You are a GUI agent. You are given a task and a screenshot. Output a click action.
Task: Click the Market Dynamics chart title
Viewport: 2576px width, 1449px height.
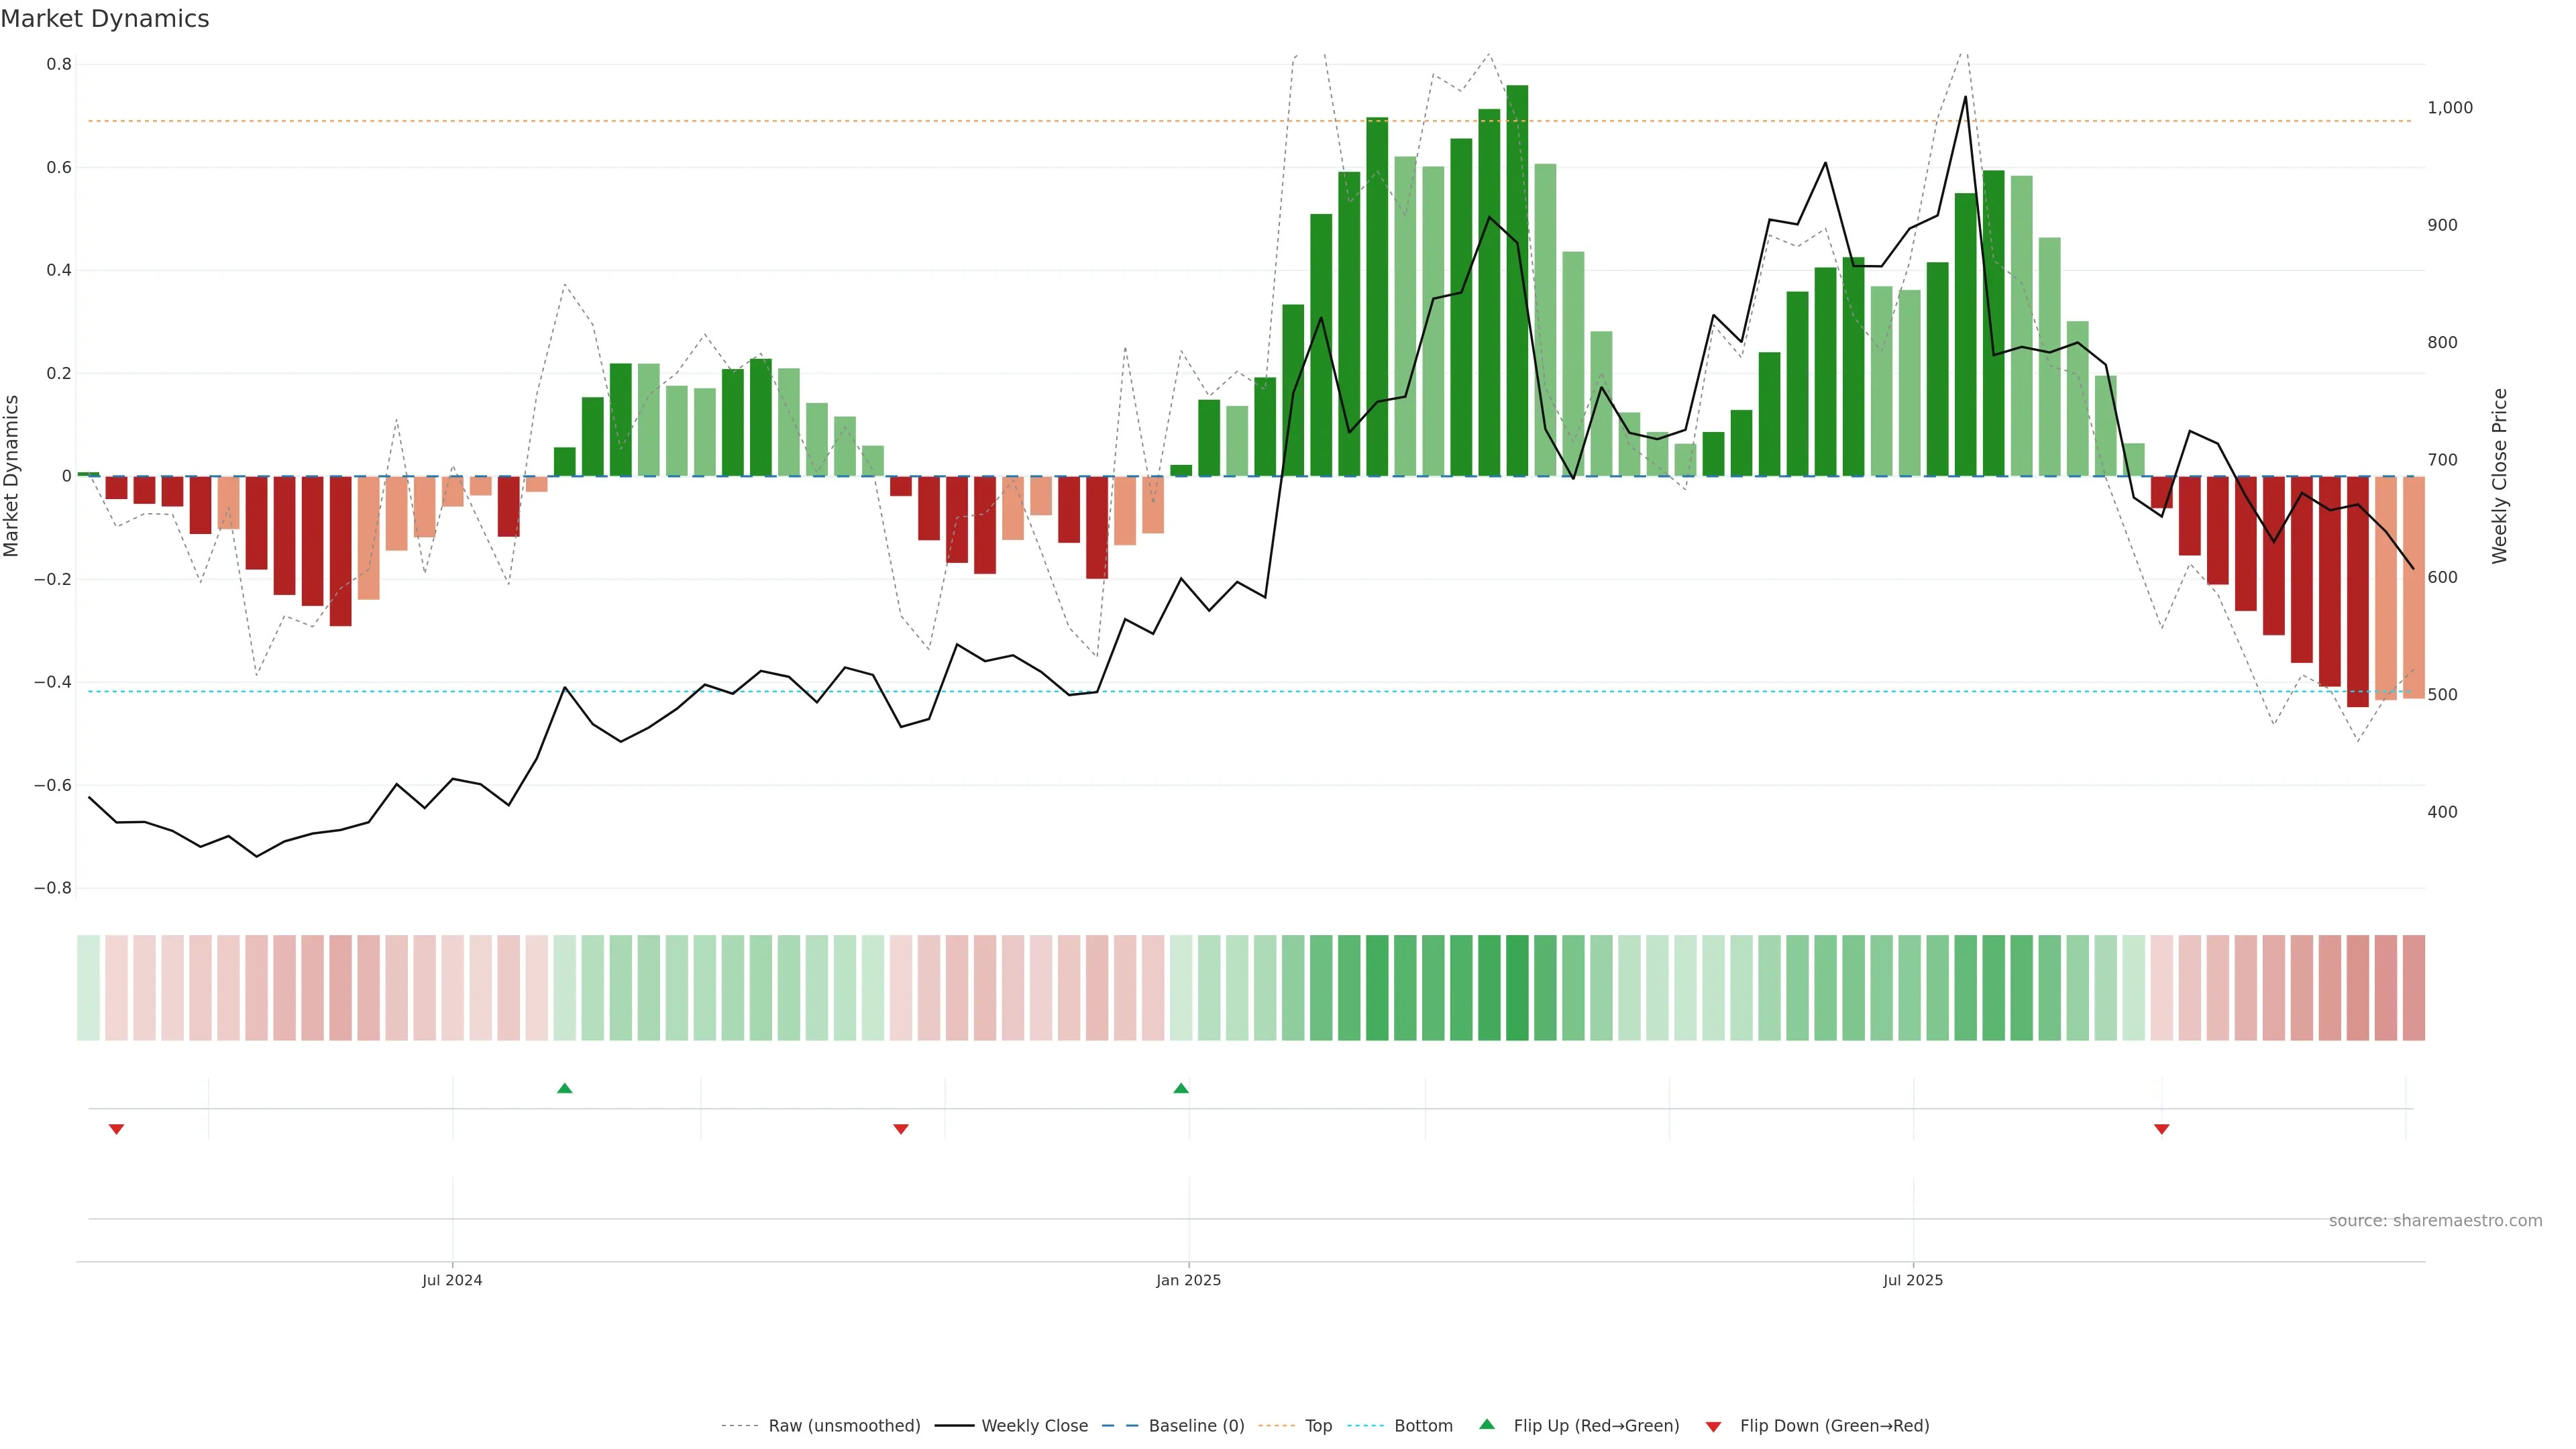pos(105,19)
